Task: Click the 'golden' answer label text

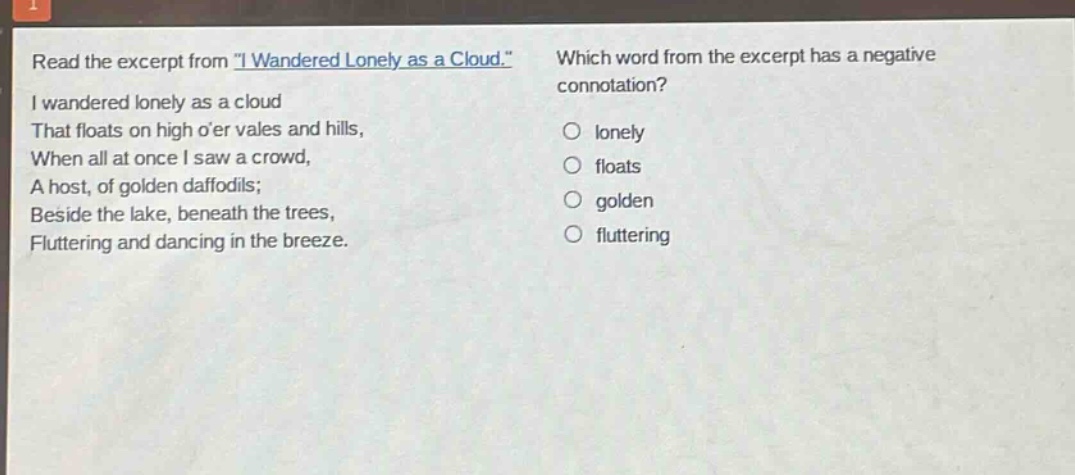Action: coord(624,202)
